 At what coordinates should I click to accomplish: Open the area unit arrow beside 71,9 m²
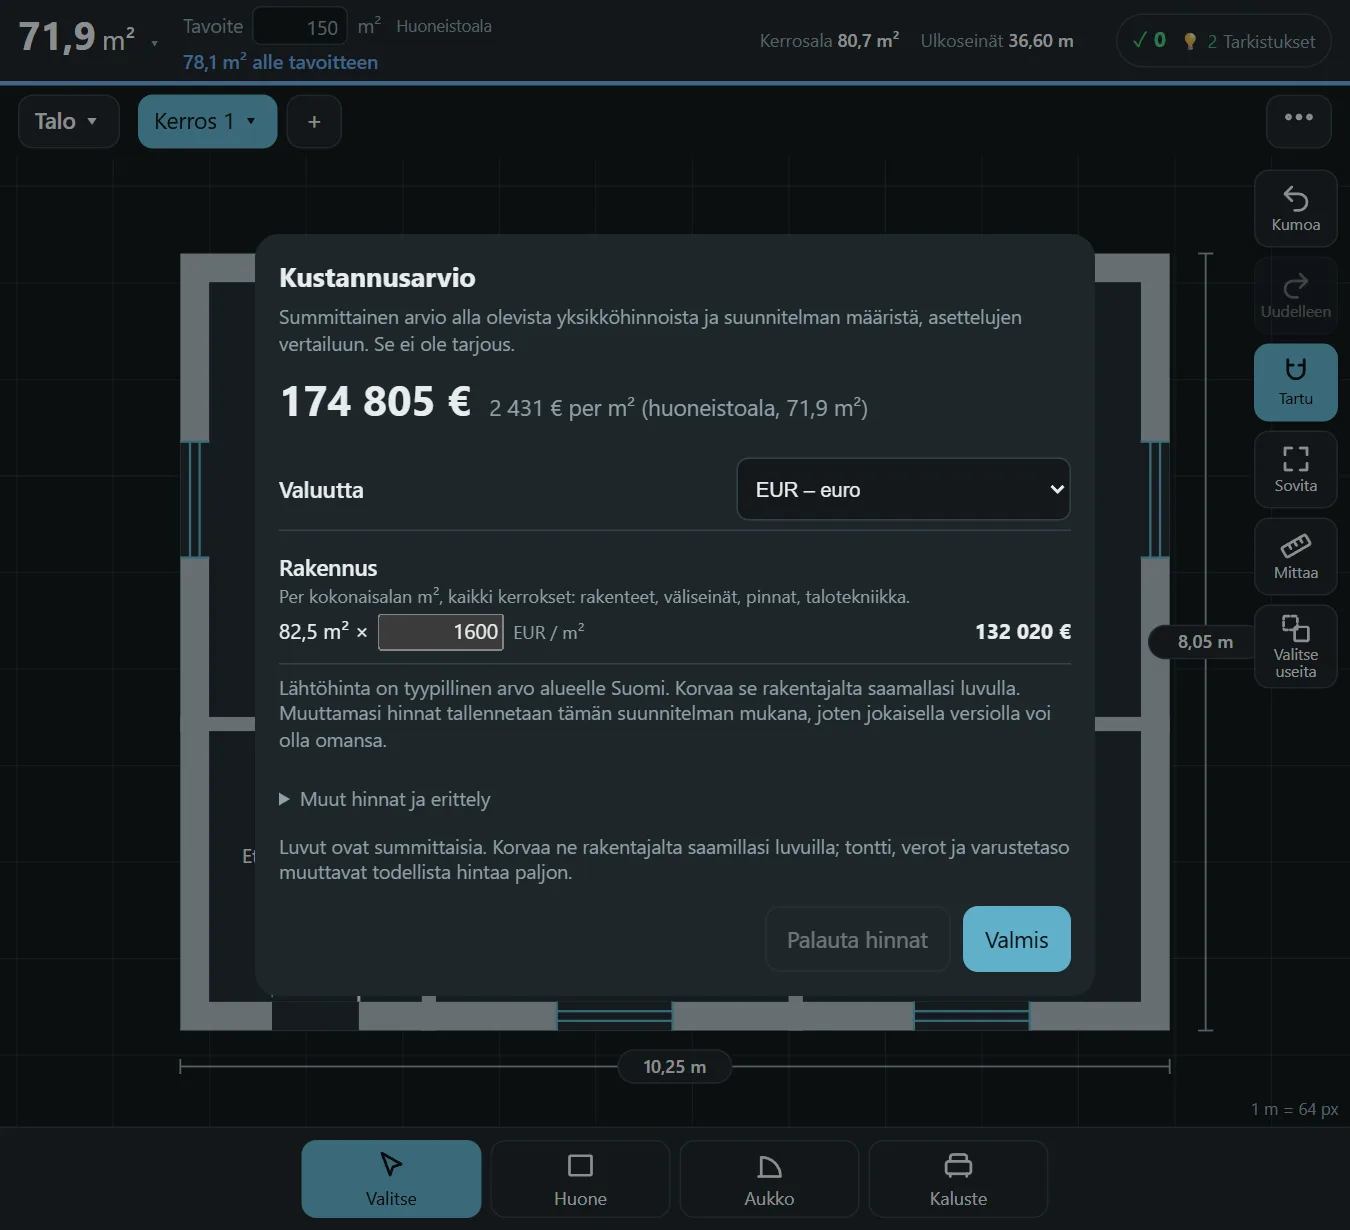click(154, 43)
